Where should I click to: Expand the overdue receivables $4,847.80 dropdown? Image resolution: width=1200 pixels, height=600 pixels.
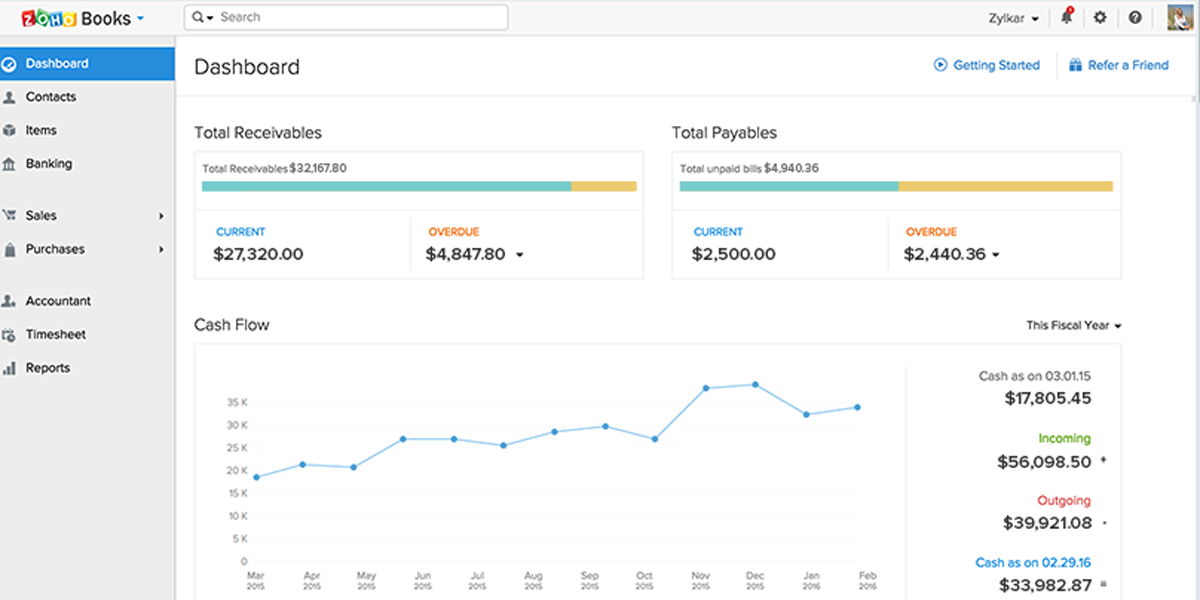click(519, 255)
